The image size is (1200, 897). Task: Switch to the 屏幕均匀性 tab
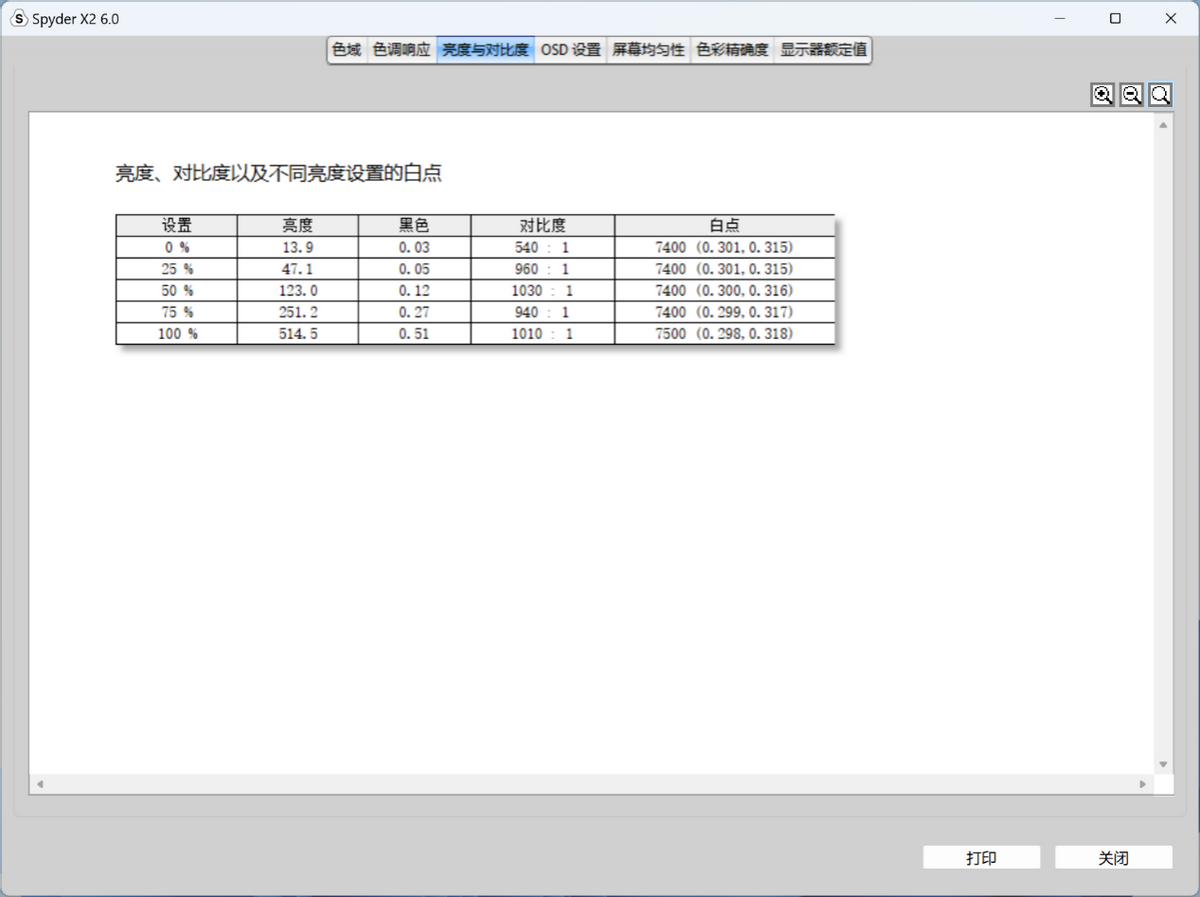[x=649, y=49]
